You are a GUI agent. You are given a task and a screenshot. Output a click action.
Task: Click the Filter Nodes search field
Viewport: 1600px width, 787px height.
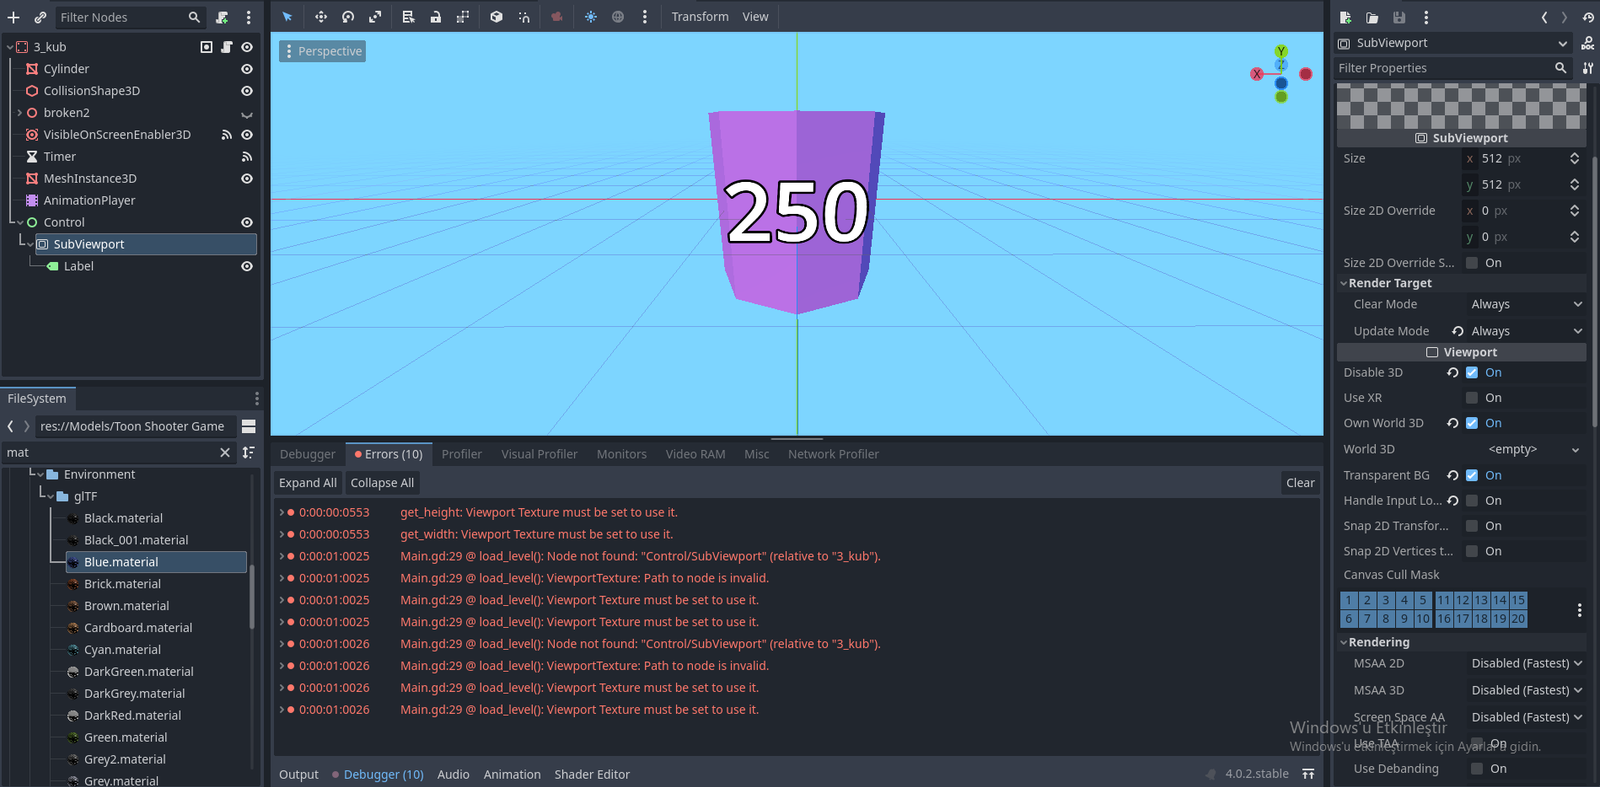coord(129,17)
